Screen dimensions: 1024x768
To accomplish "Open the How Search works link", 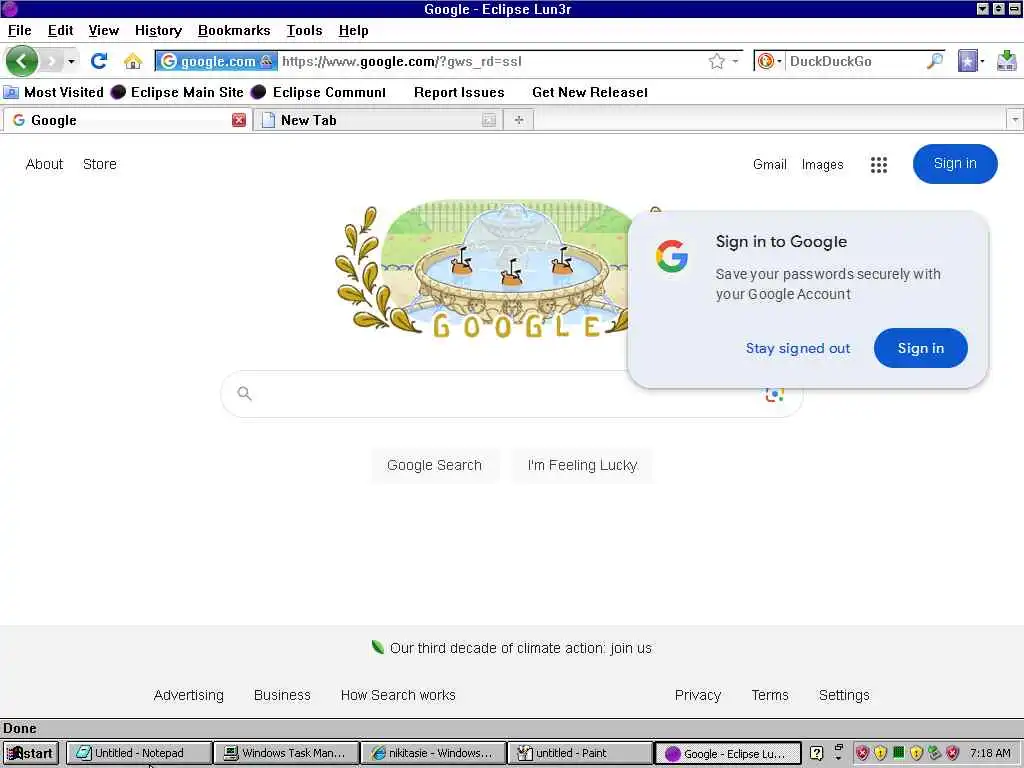I will point(398,695).
